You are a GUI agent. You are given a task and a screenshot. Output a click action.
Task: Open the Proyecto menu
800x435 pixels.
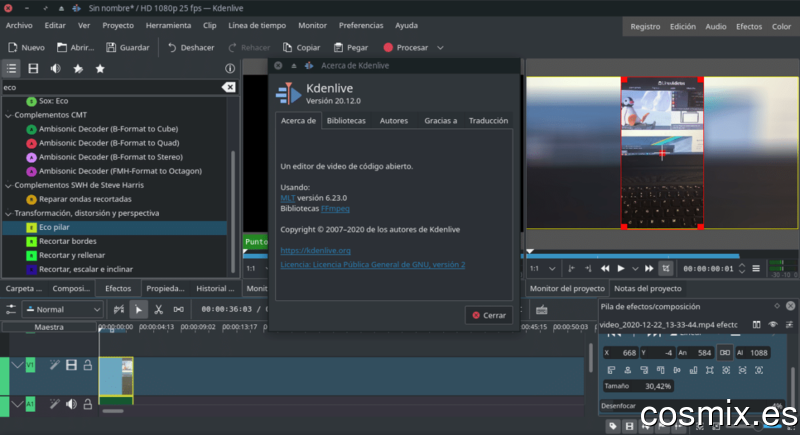[x=118, y=25]
